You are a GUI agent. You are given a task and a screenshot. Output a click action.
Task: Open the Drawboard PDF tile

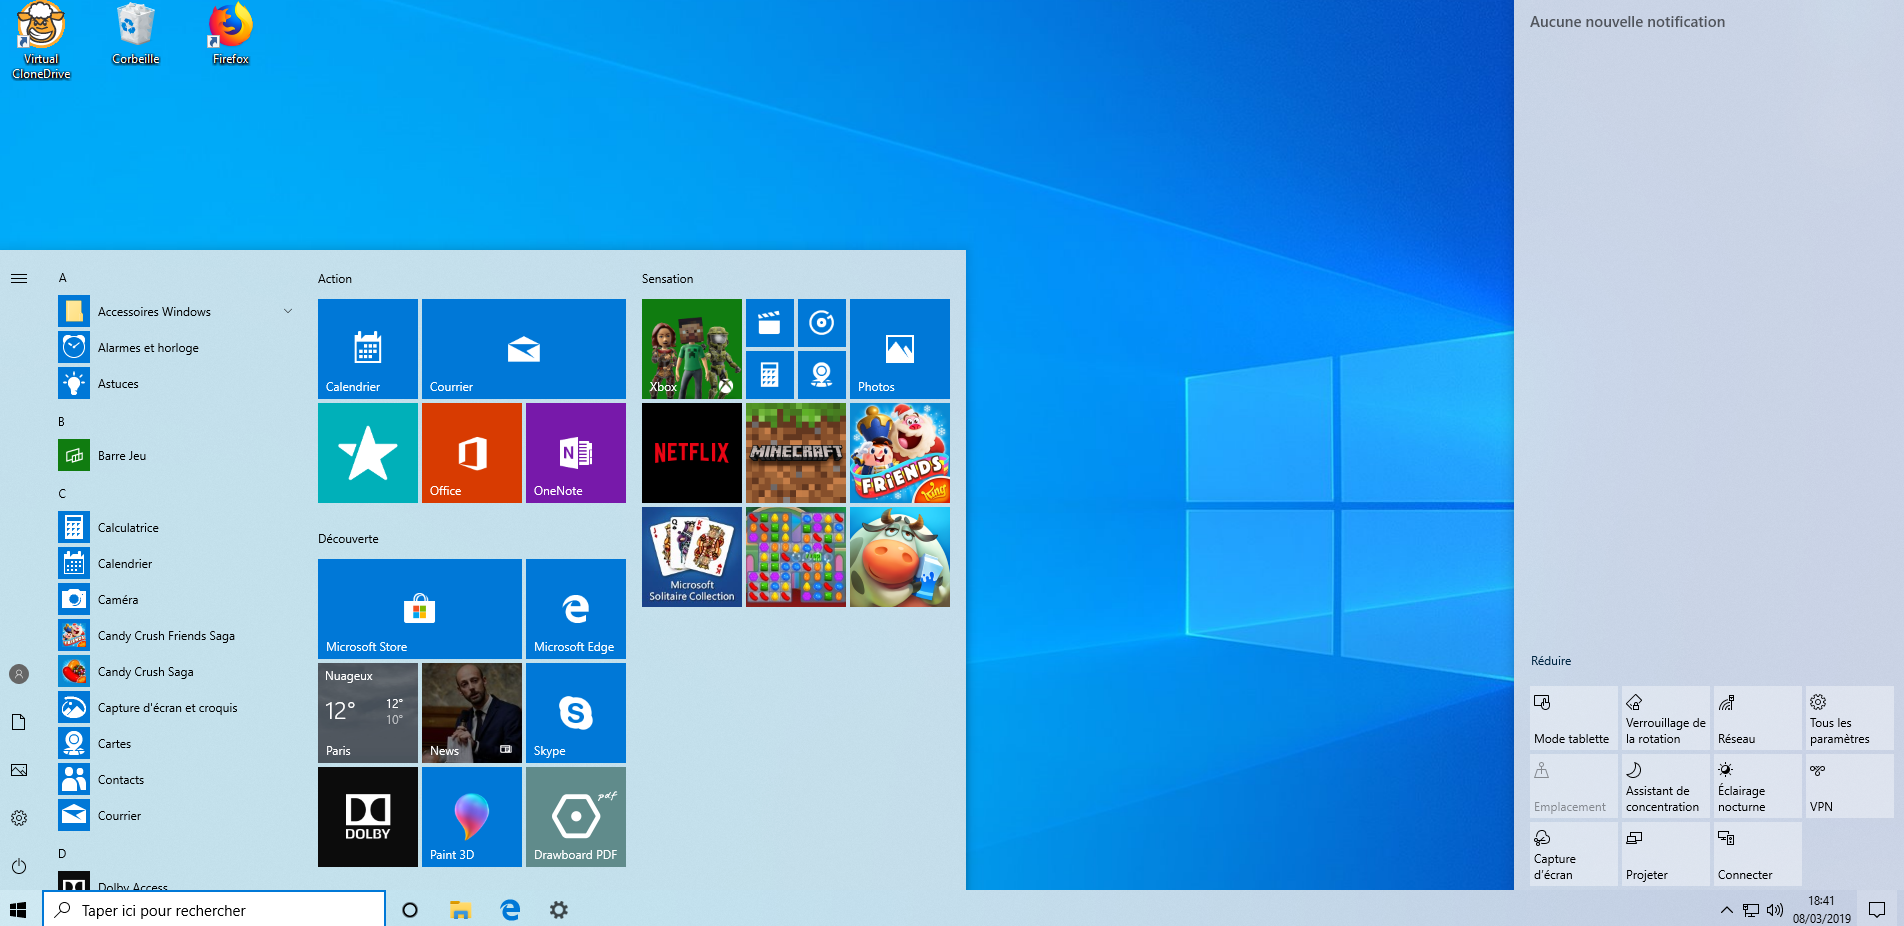(575, 817)
